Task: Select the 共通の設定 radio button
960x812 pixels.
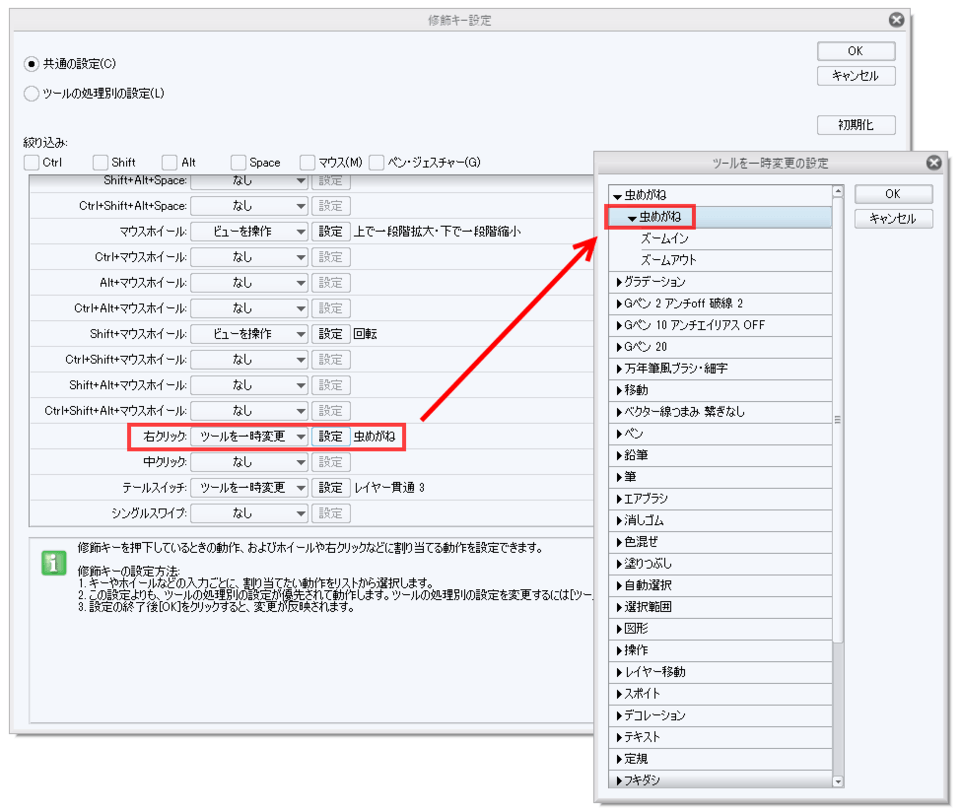Action: pos(32,63)
